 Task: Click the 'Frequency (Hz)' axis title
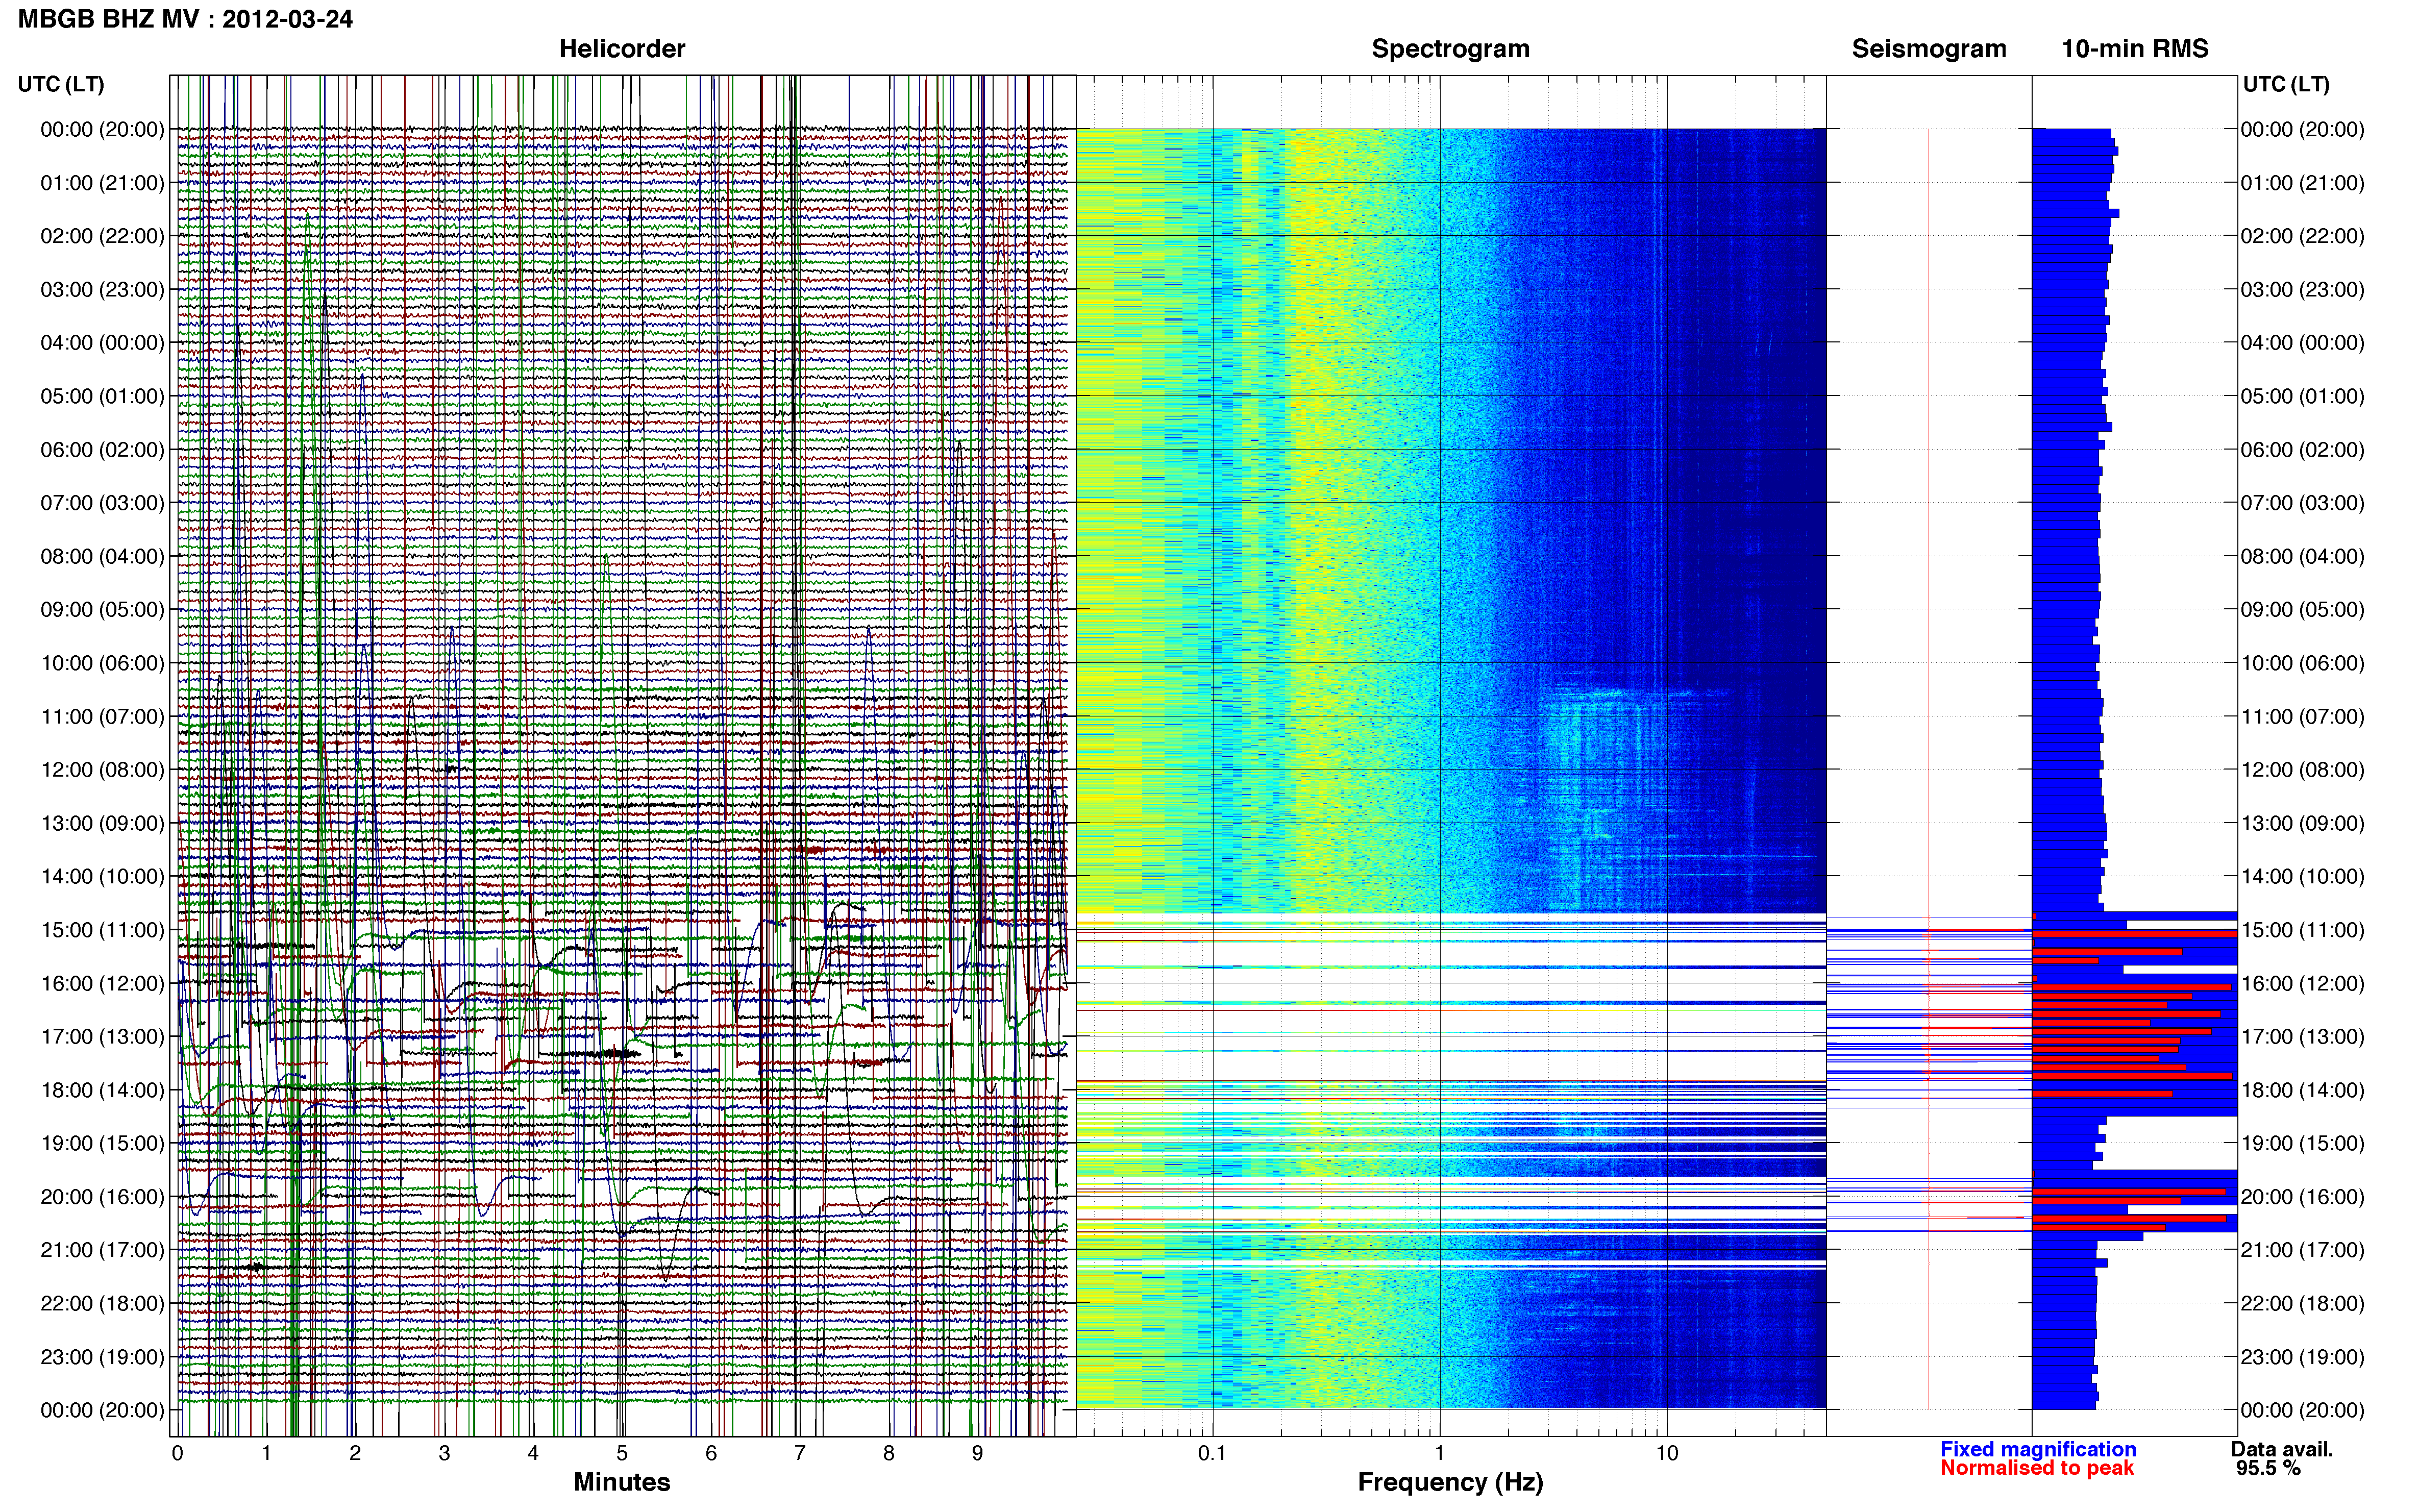click(1450, 1482)
